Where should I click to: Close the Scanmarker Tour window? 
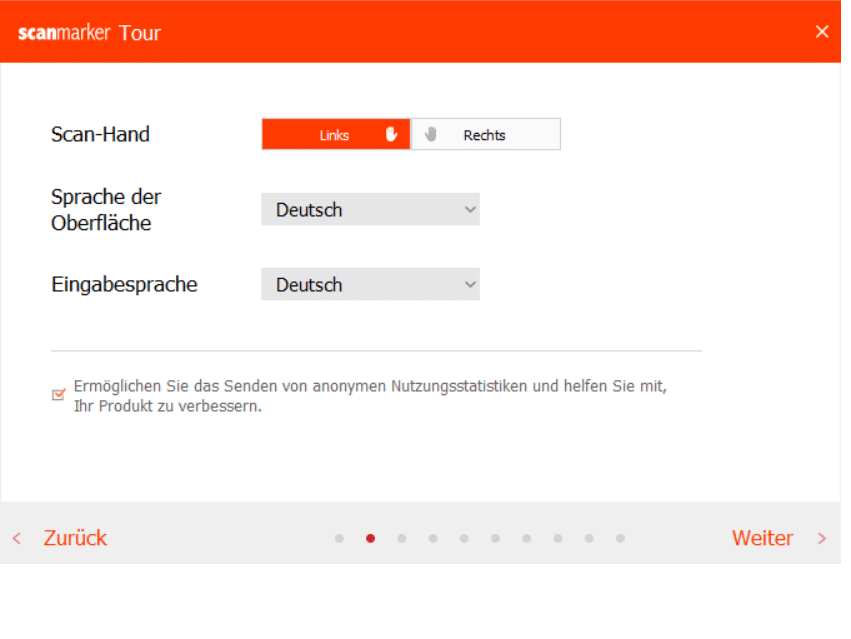(822, 31)
